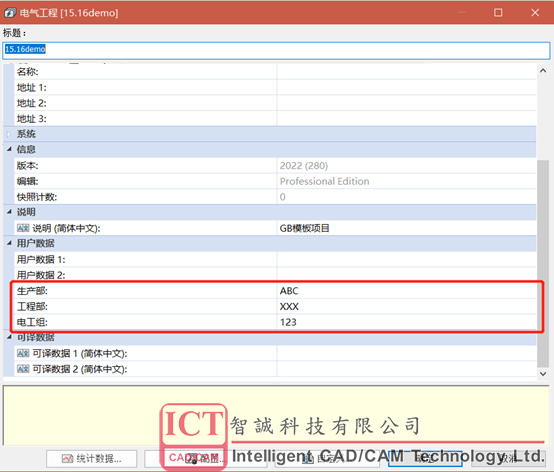Collapse the 用户数据 section
554x472 pixels.
[9, 243]
